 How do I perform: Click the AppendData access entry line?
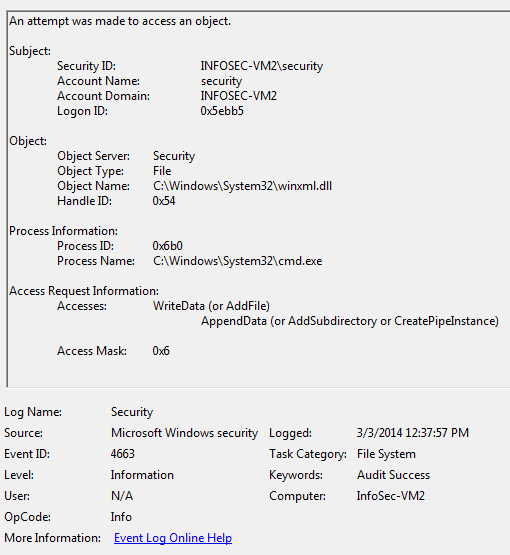pos(350,321)
